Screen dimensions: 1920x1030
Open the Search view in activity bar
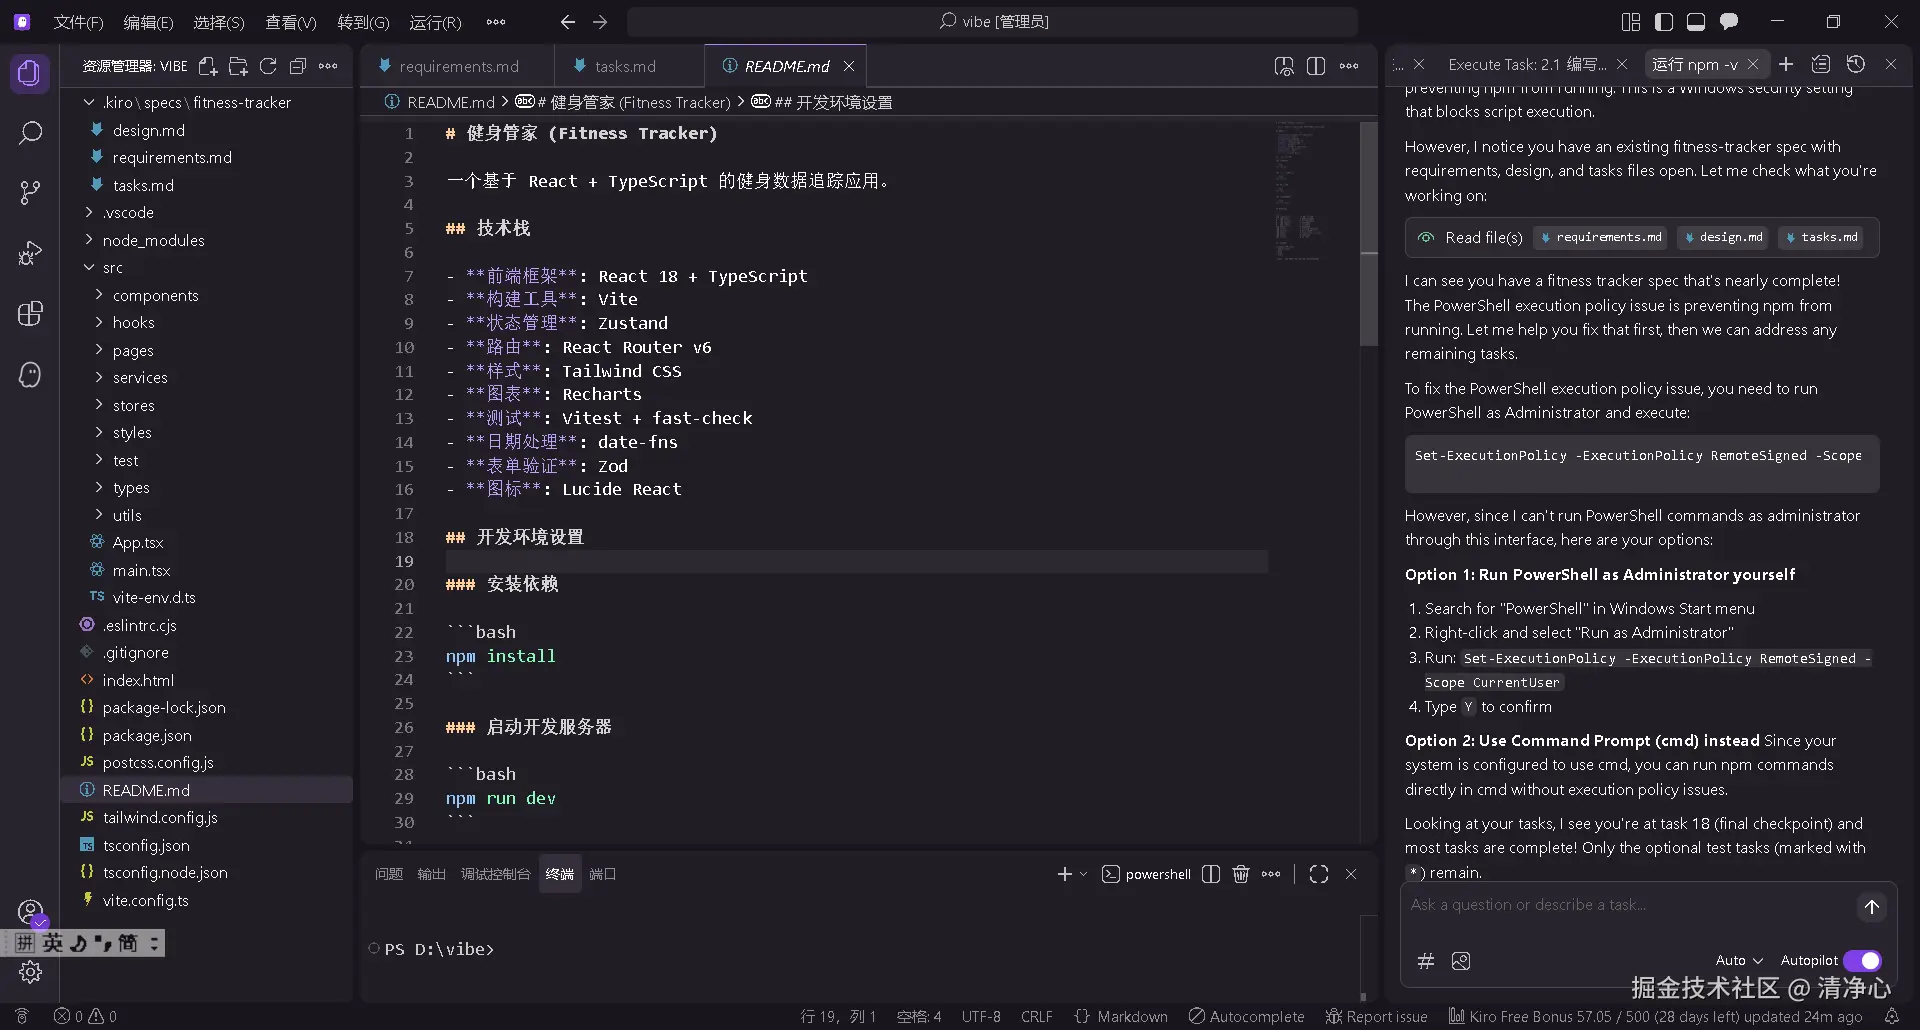[x=30, y=132]
